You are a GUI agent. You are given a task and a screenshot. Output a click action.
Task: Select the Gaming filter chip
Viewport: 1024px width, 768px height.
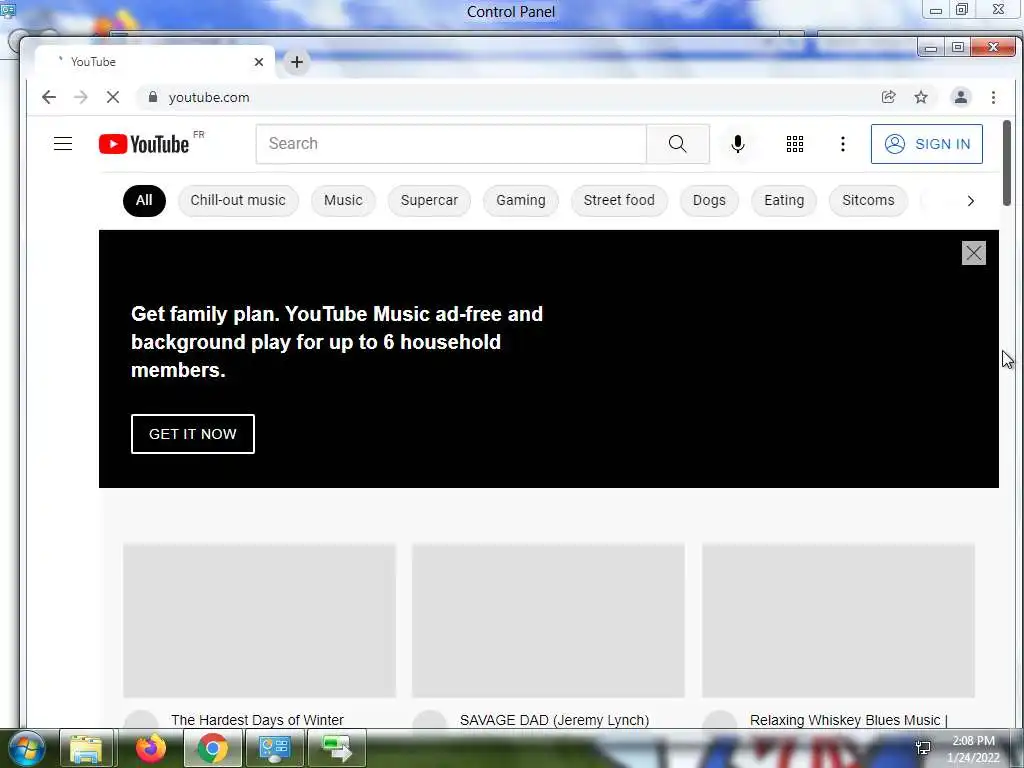(520, 200)
